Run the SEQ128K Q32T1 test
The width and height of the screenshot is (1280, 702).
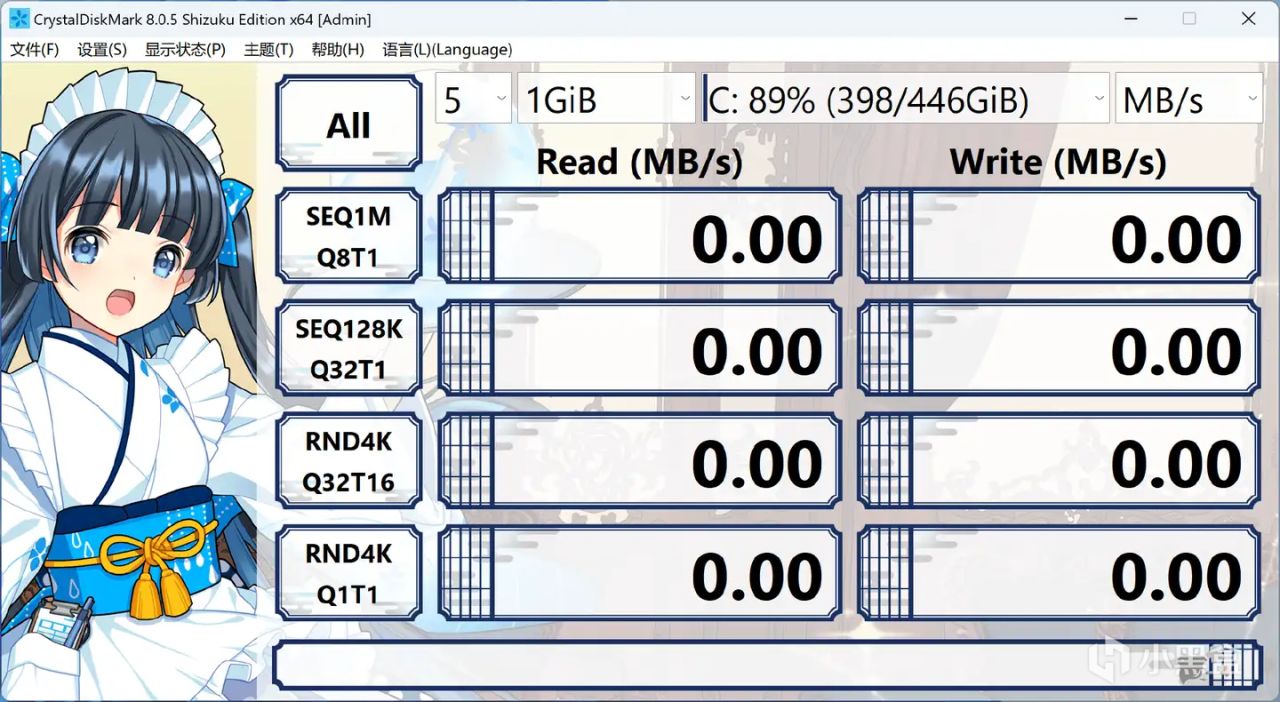[348, 349]
